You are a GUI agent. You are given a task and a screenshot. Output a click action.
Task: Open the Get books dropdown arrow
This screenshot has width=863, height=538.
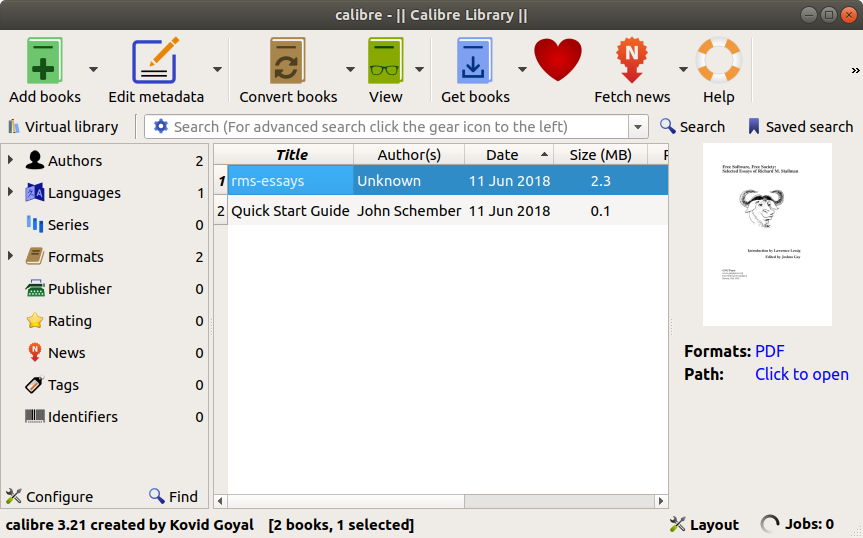point(522,69)
